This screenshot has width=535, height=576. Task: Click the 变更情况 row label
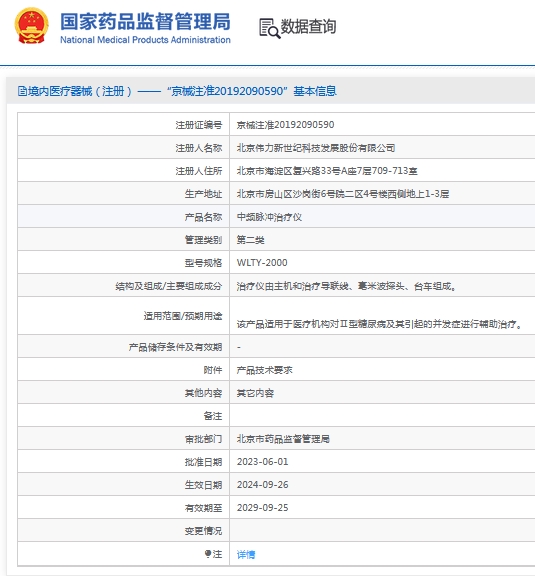204,531
